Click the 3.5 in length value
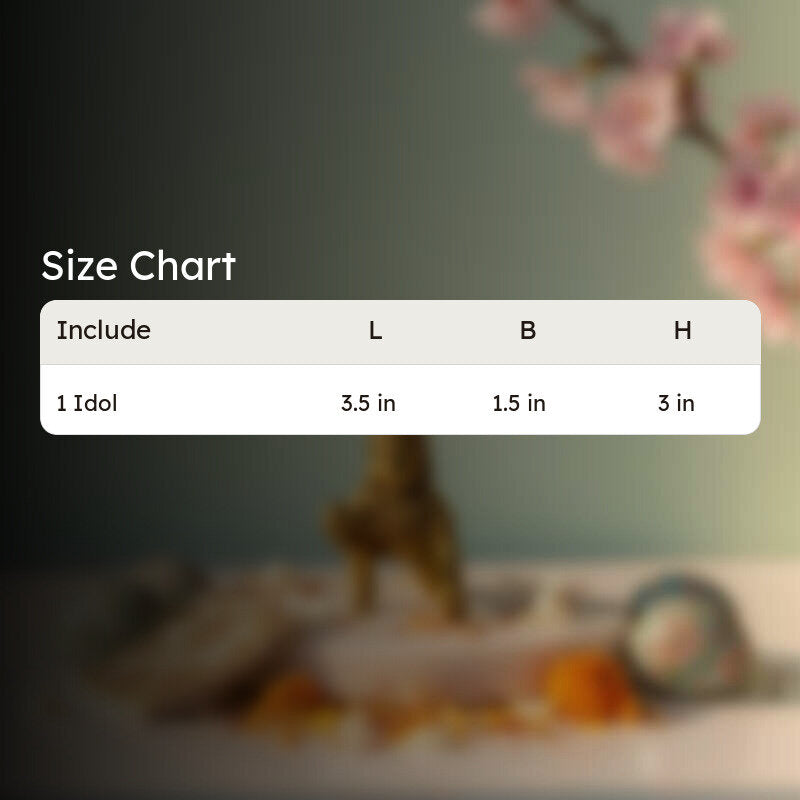Screen dimensions: 800x800 [368, 403]
